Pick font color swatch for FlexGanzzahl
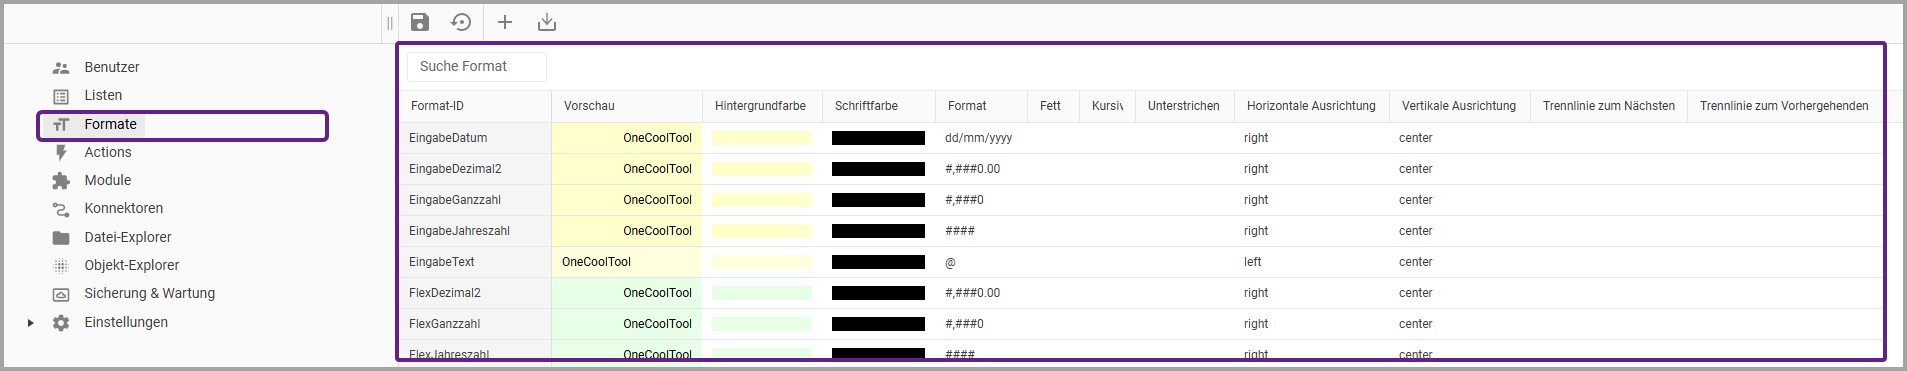This screenshot has height=371, width=1907. (878, 324)
